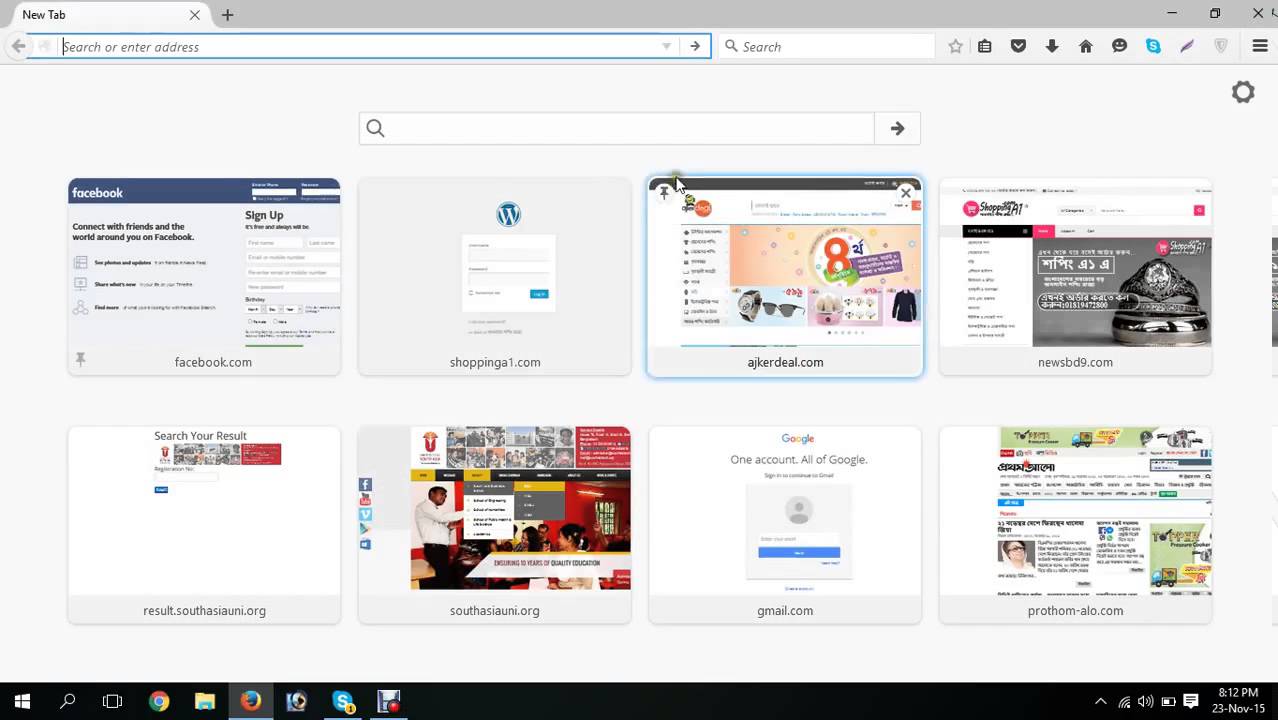1278x720 pixels.
Task: Open the prothom-alo.com tile
Action: tap(1075, 525)
